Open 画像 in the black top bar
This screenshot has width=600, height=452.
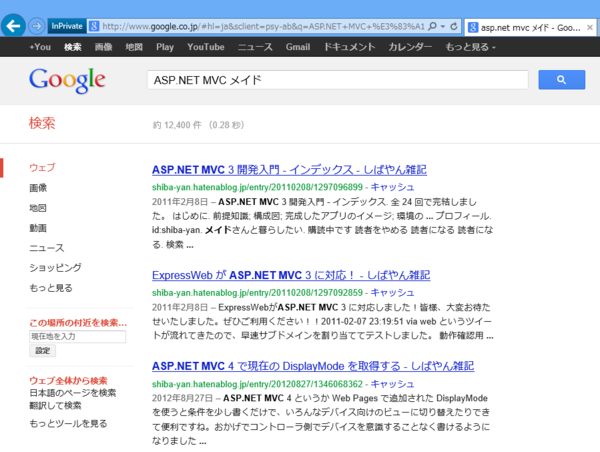pos(103,47)
